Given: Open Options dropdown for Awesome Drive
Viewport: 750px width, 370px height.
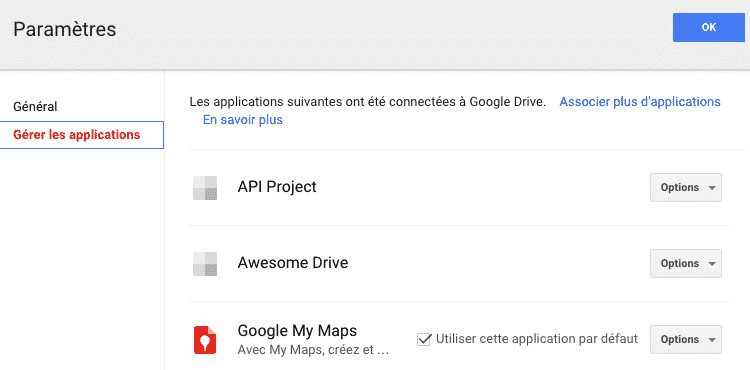Looking at the screenshot, I should point(685,263).
